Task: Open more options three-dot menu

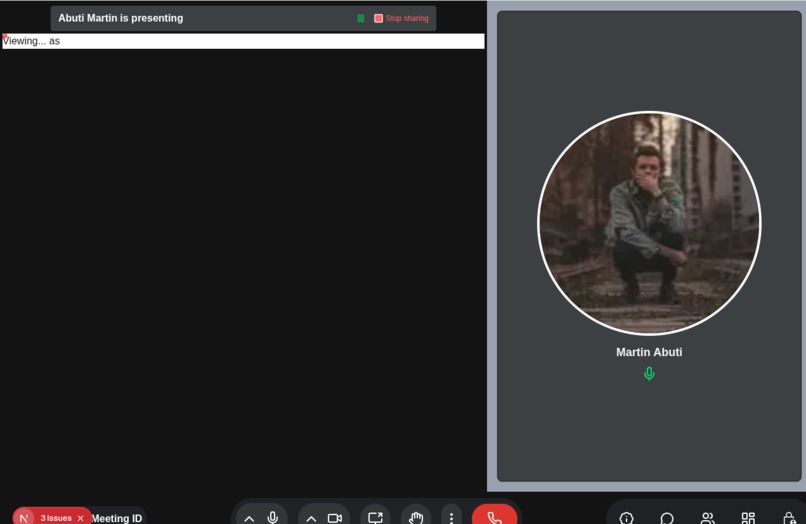Action: tap(451, 518)
